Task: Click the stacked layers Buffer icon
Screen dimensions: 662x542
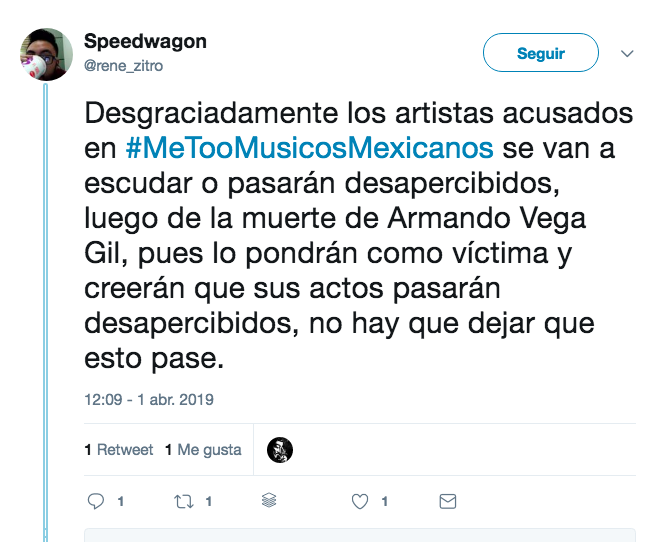Action: point(269,500)
